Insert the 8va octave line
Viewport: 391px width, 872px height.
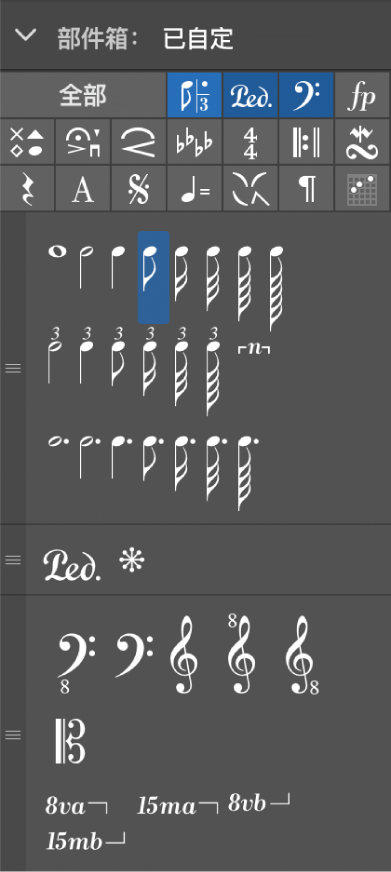point(77,806)
